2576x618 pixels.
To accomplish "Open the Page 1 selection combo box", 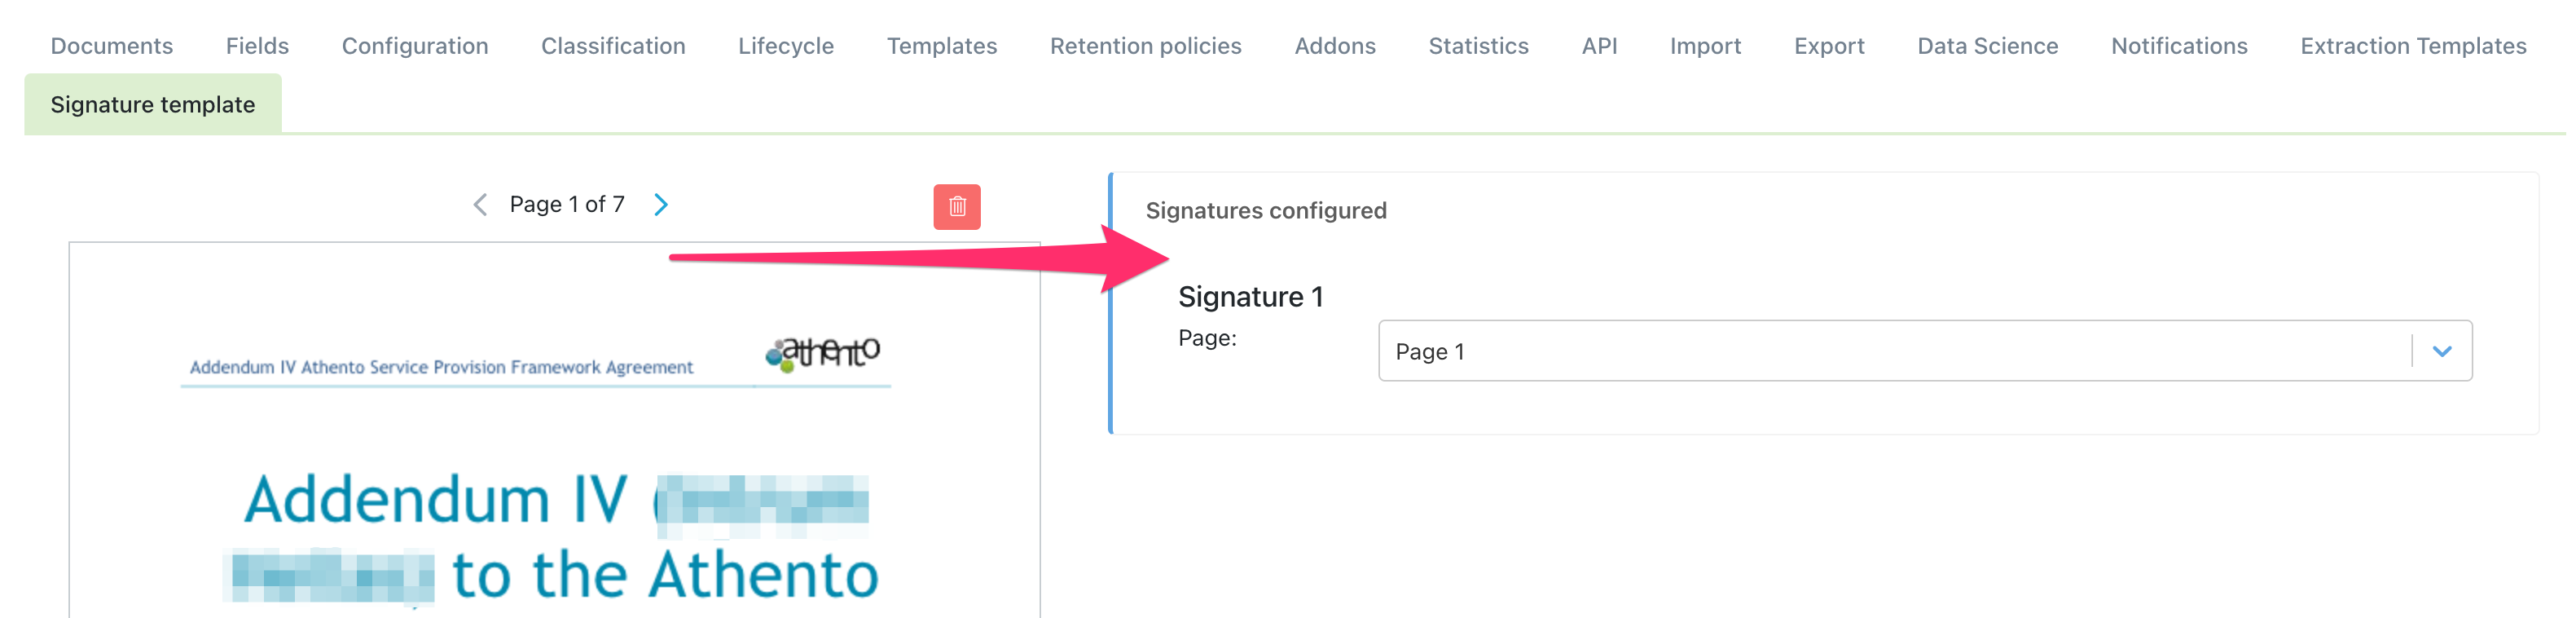I will click(x=1900, y=351).
